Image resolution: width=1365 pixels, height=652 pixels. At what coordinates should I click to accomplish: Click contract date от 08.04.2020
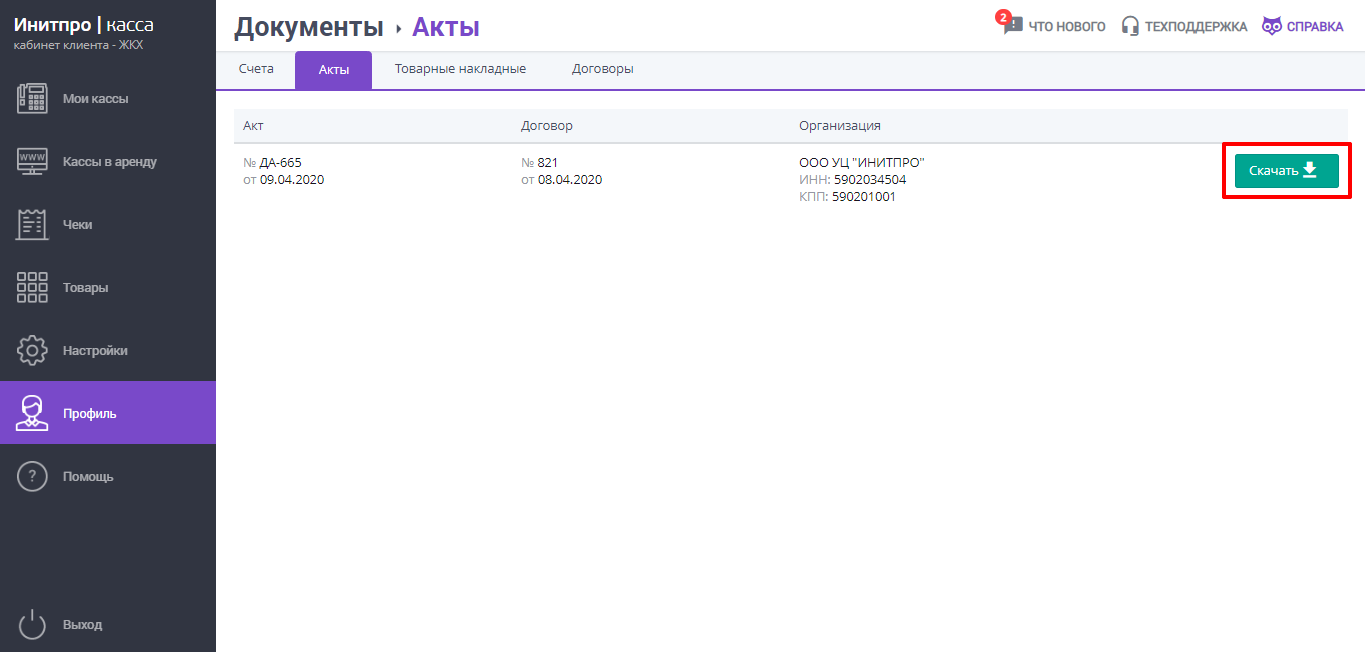click(561, 179)
